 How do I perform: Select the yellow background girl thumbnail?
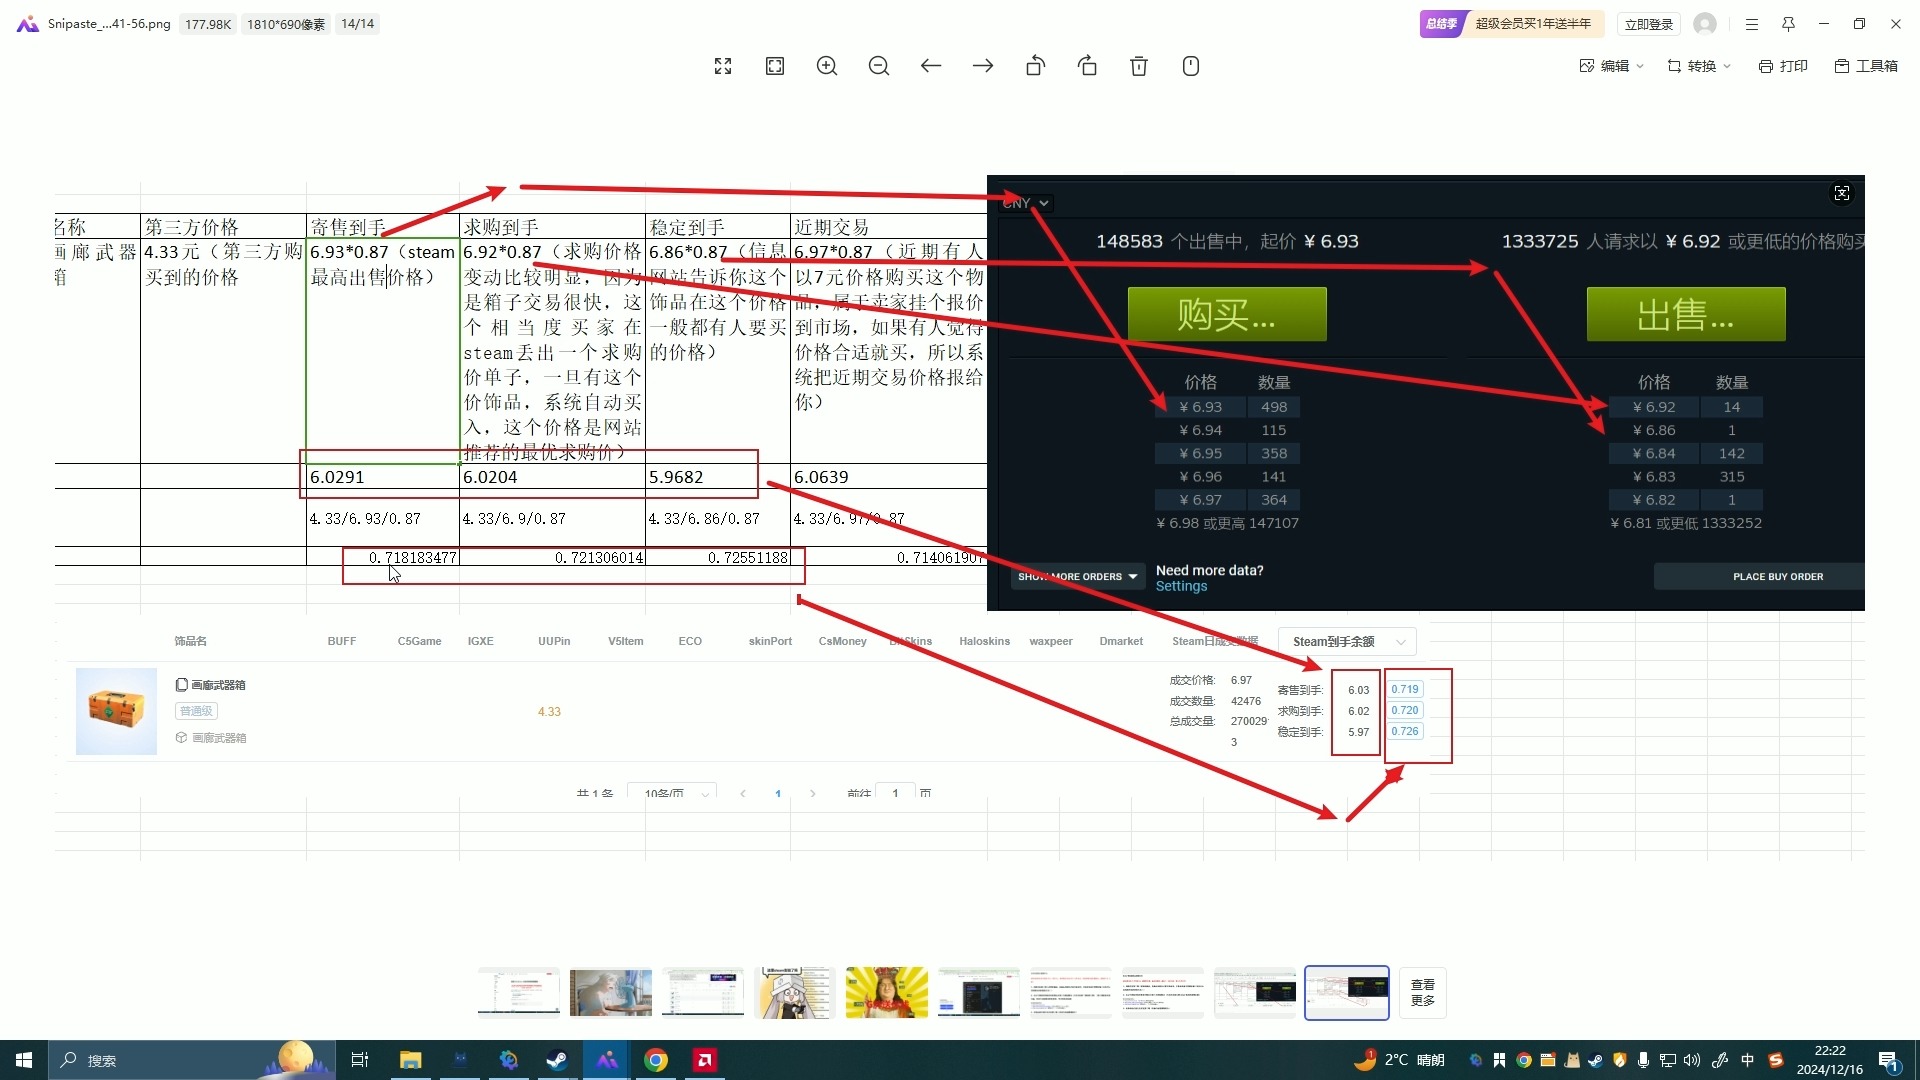(x=887, y=992)
